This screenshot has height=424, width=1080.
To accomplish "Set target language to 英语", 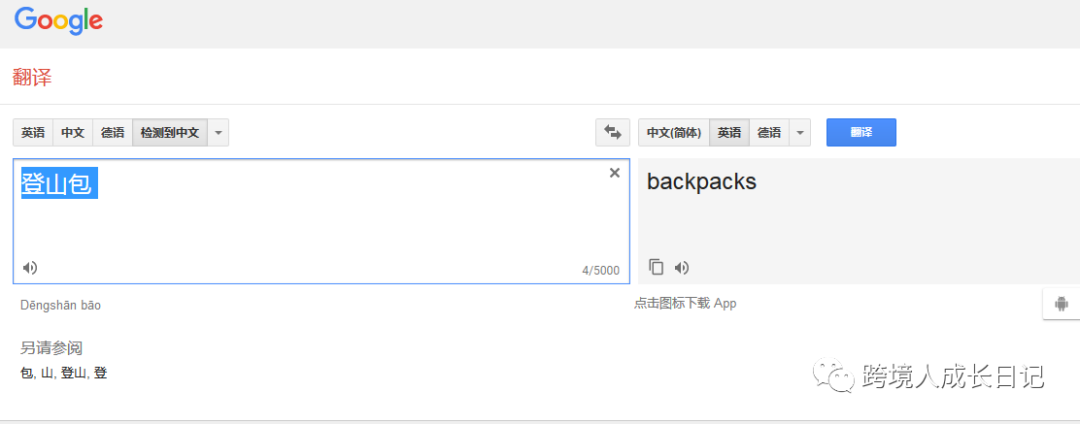I will (x=729, y=132).
